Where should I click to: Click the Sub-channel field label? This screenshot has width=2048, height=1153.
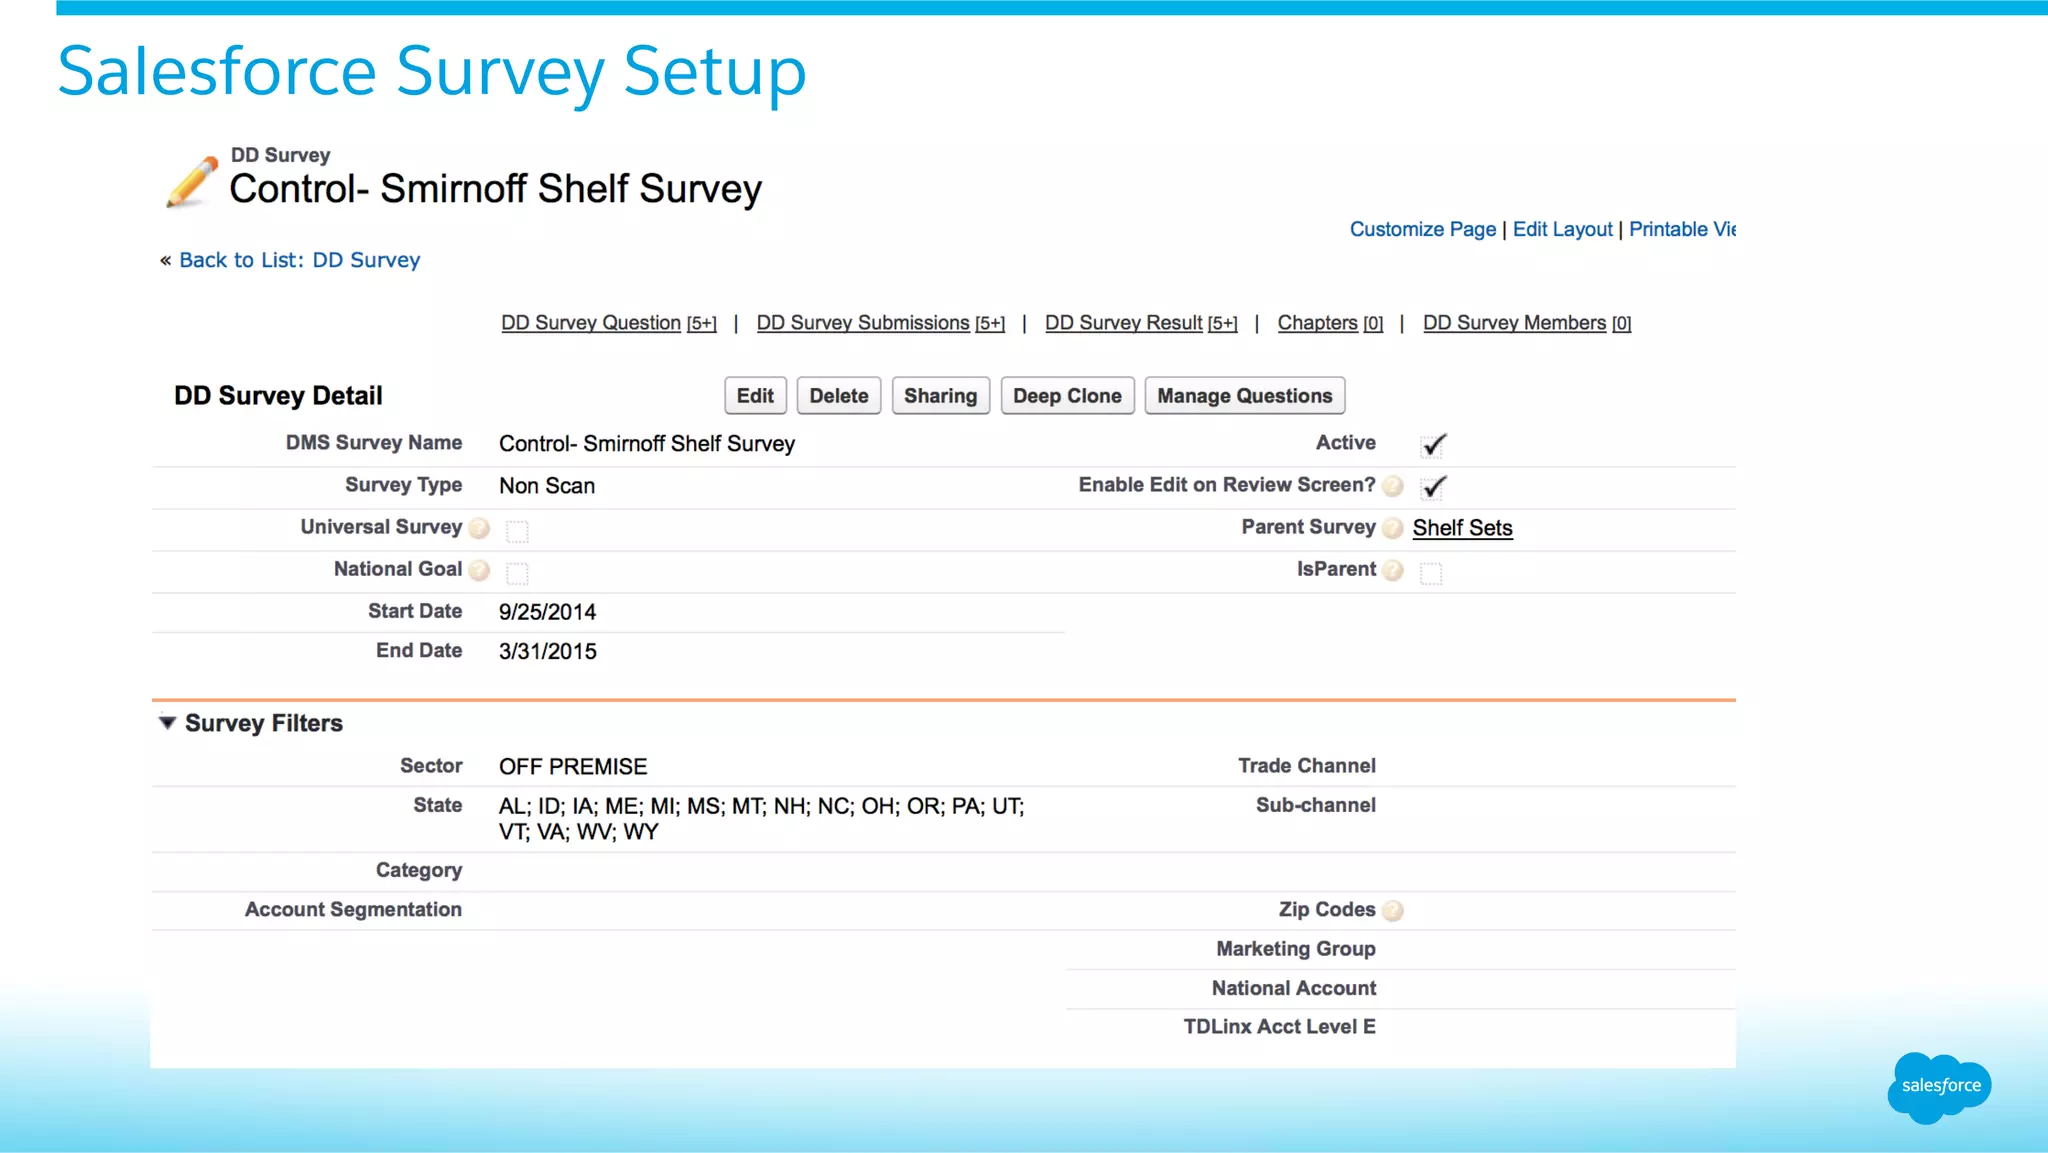coord(1315,806)
